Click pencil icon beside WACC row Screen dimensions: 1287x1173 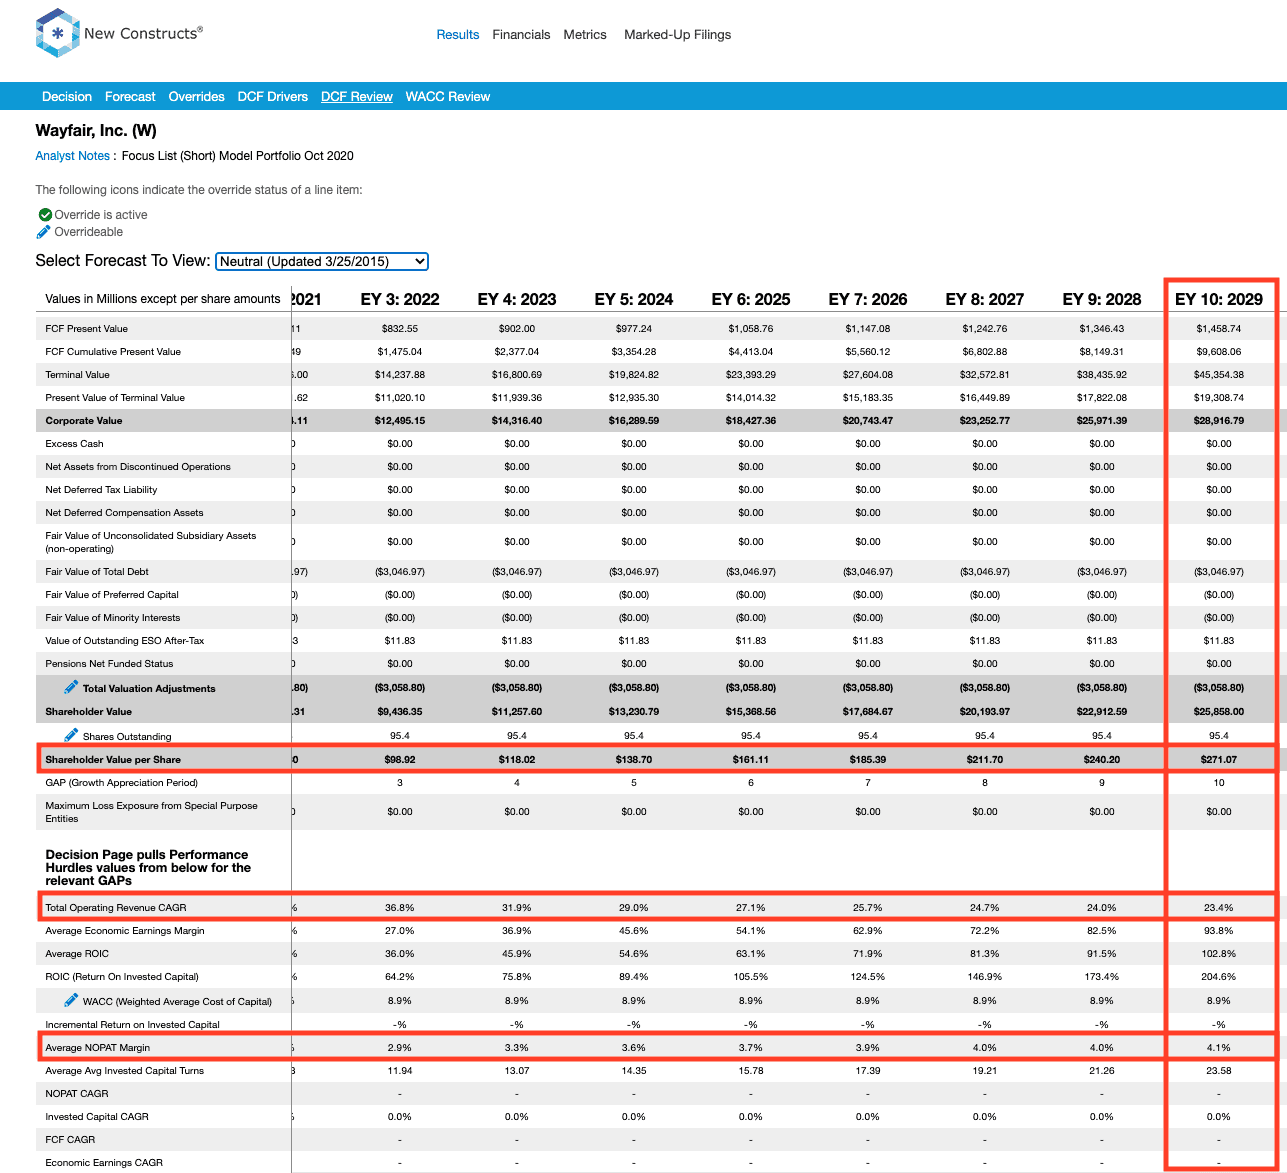tap(71, 1000)
